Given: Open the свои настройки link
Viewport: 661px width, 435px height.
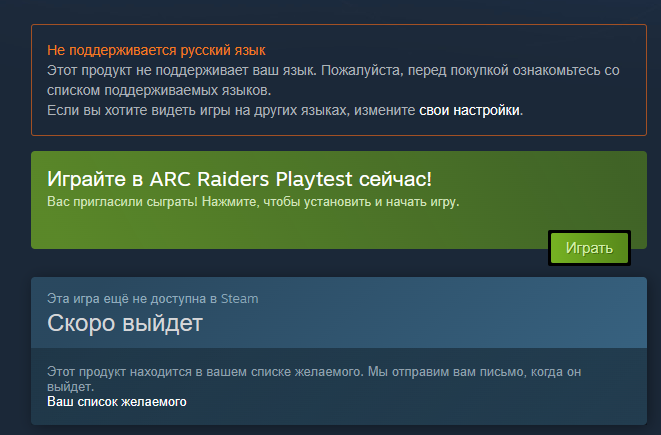Looking at the screenshot, I should 469,110.
